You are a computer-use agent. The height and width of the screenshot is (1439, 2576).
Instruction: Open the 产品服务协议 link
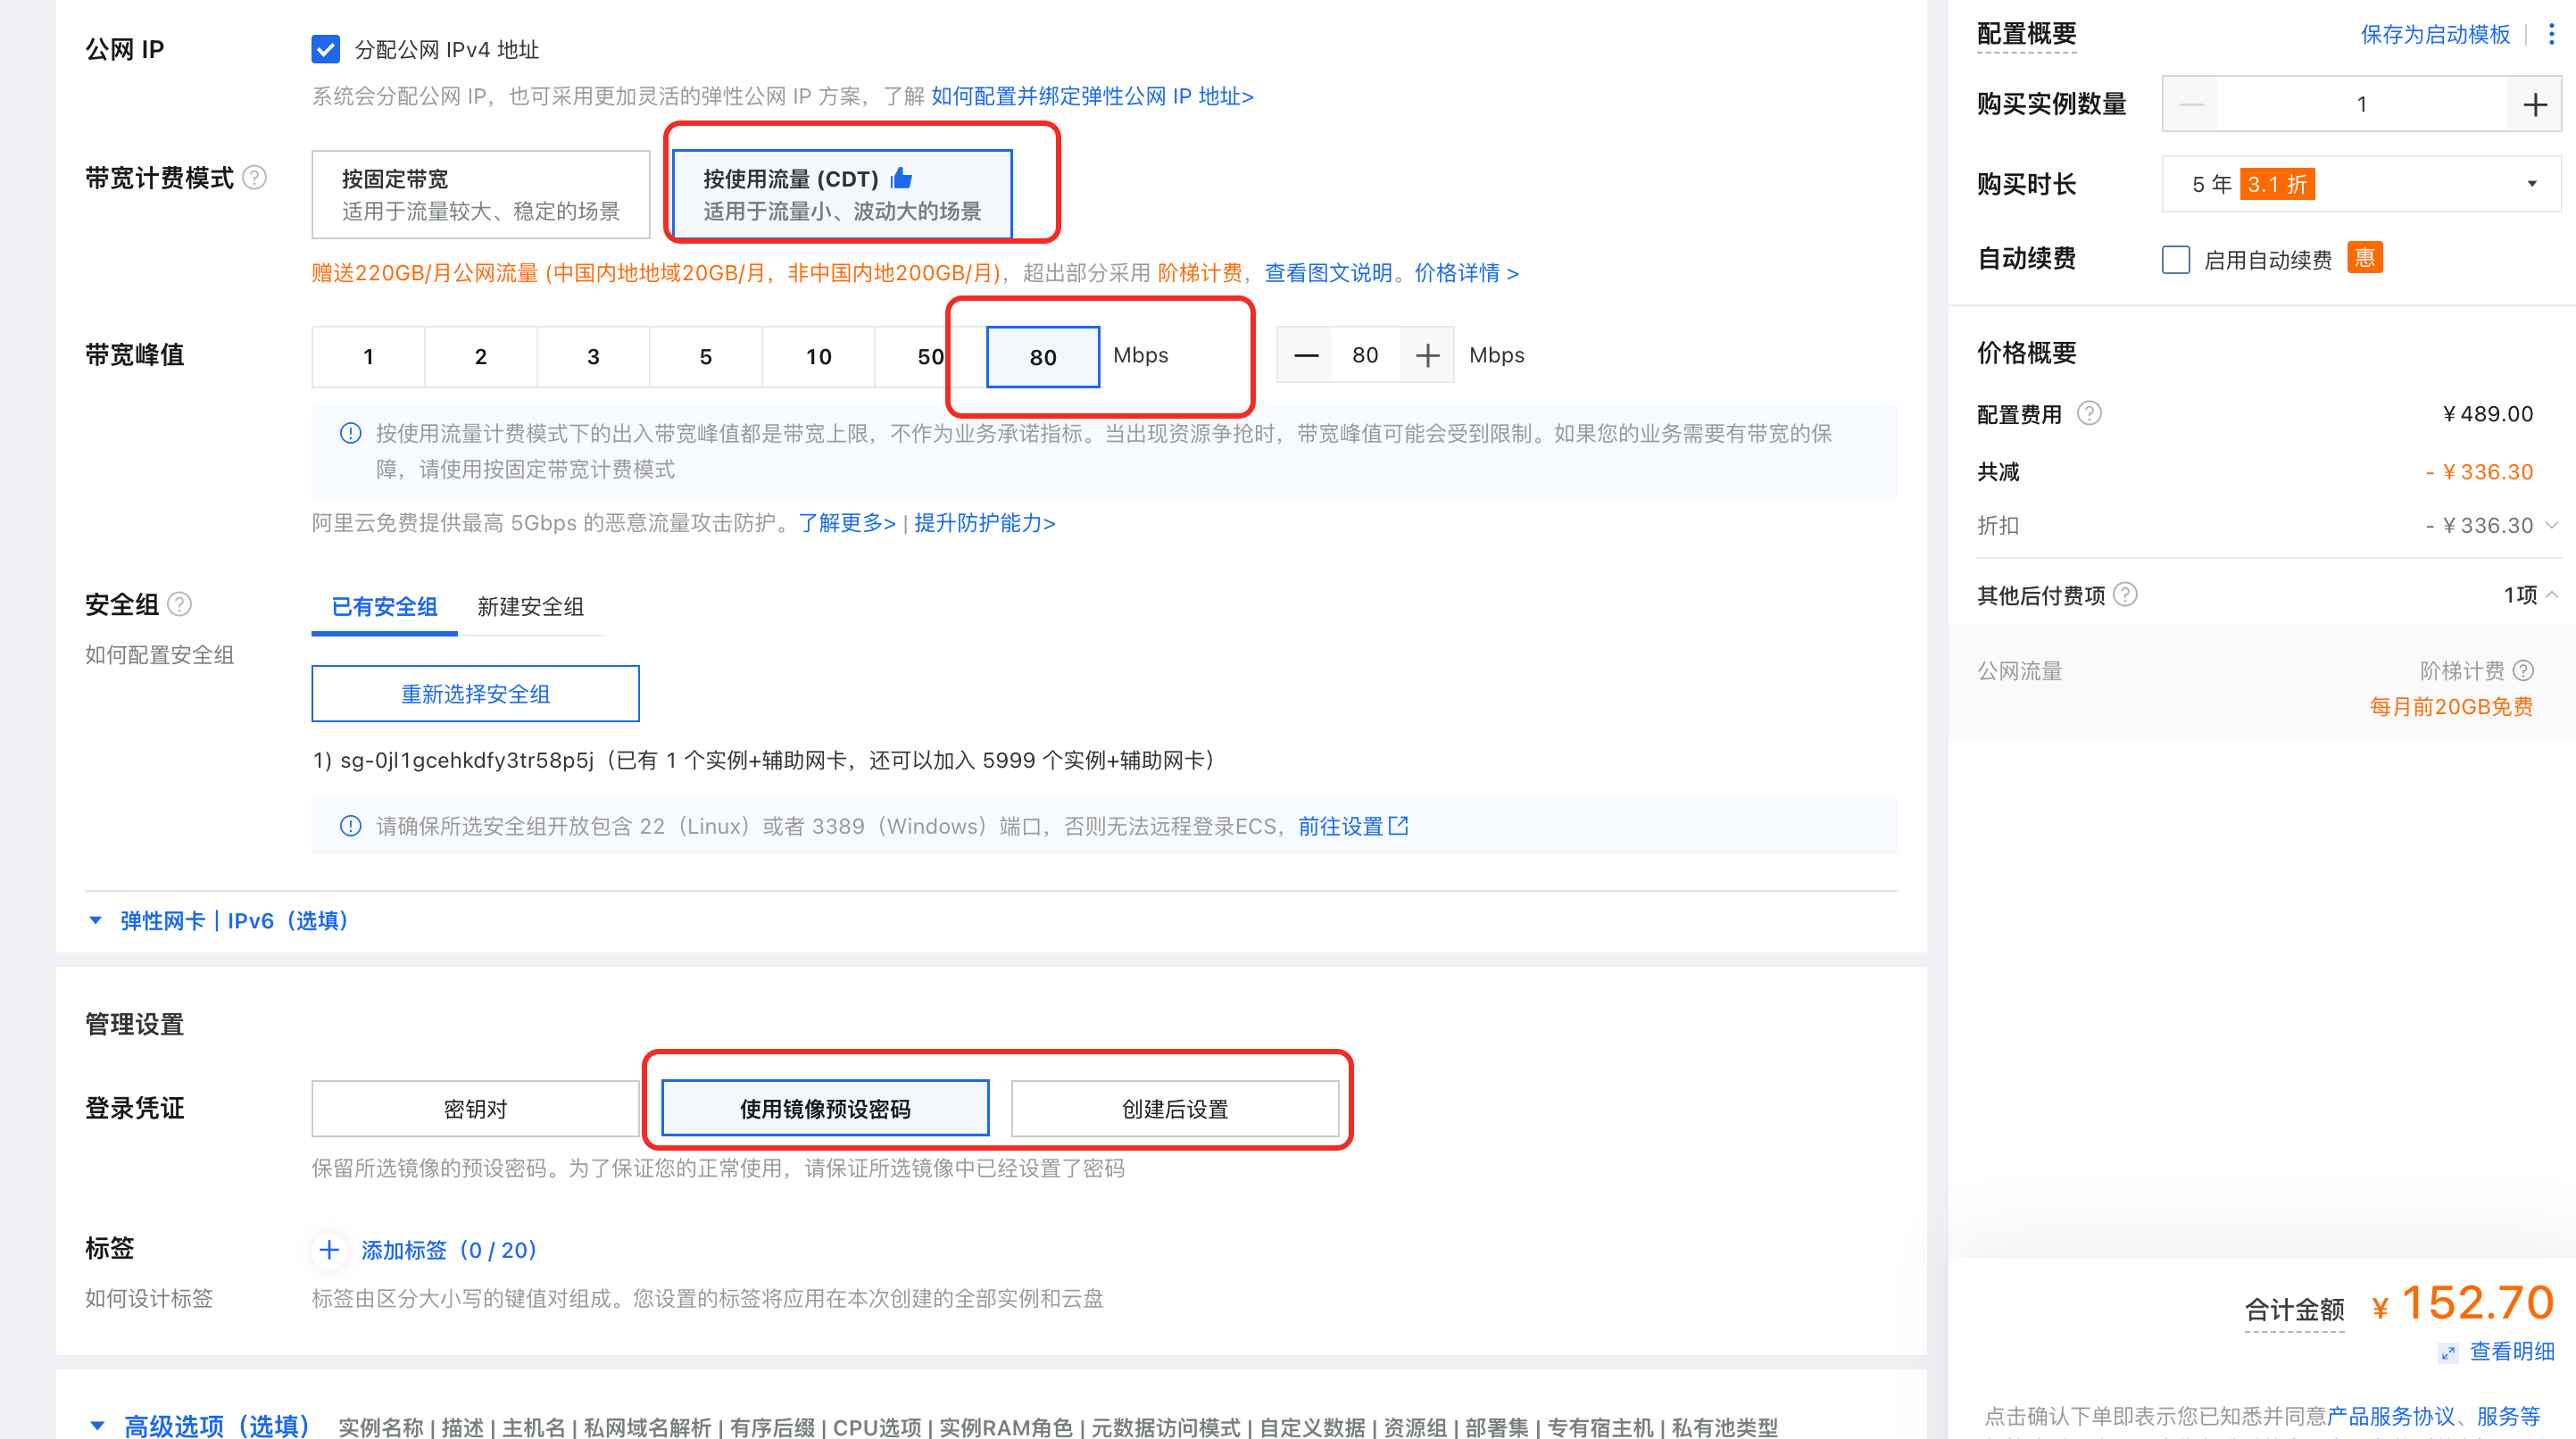click(x=2391, y=1417)
